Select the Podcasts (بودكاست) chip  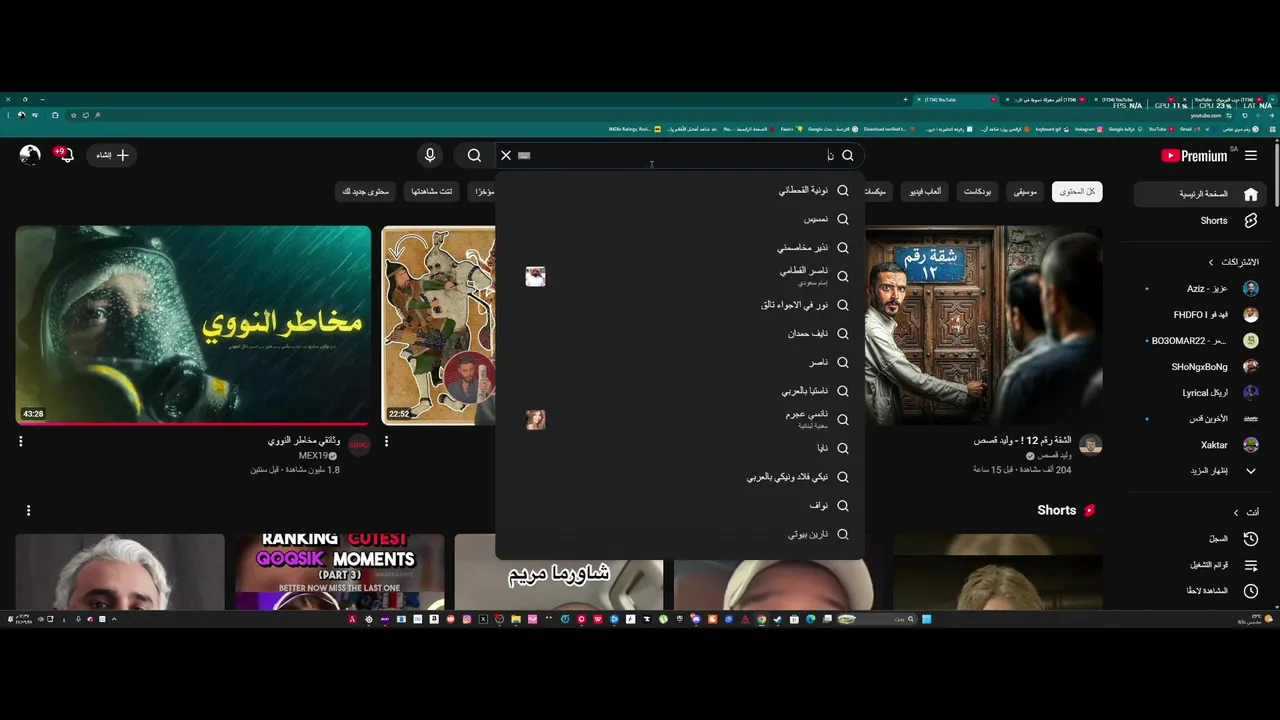coord(978,191)
